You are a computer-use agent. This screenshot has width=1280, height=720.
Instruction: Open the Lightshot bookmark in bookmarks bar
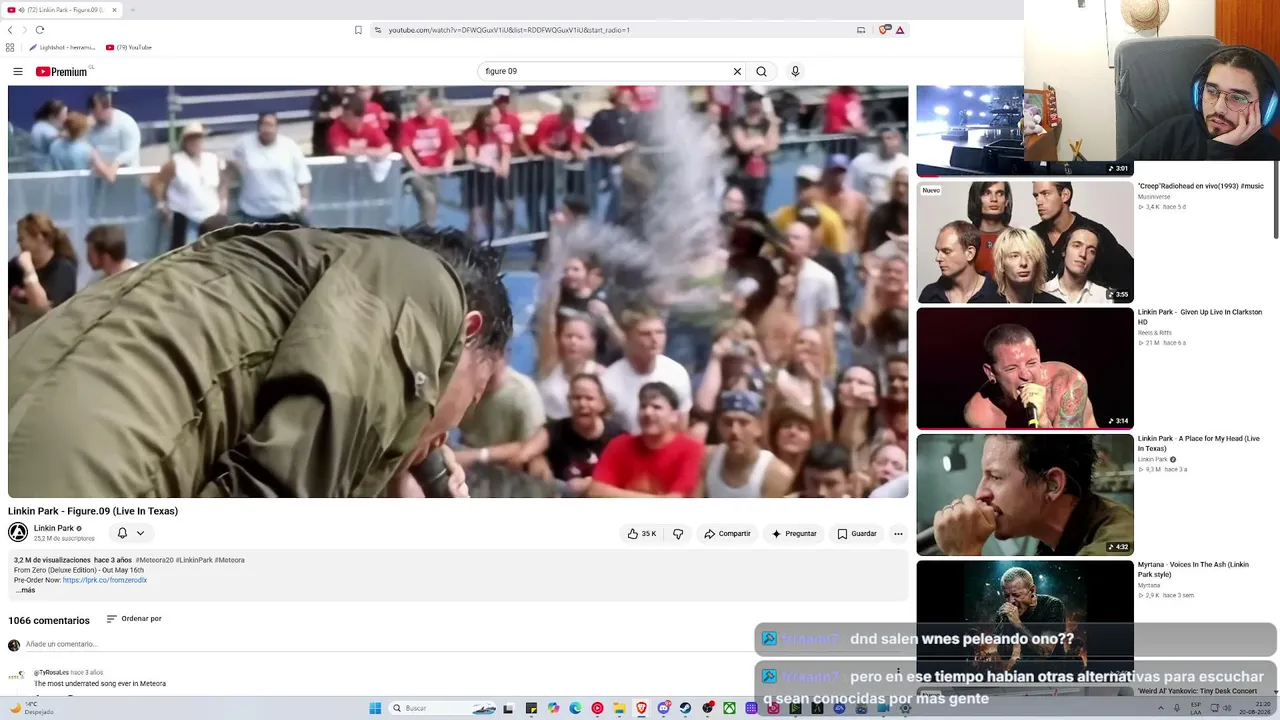[62, 47]
